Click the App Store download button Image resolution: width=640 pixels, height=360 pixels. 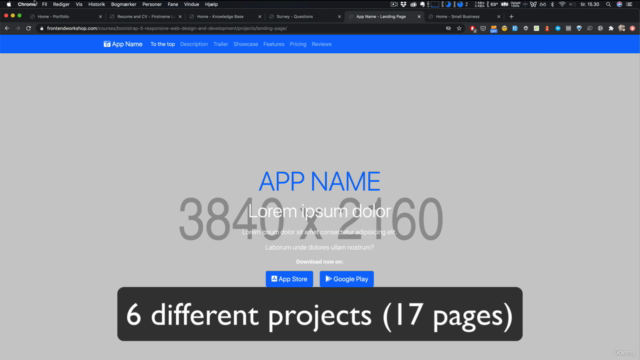click(x=289, y=279)
